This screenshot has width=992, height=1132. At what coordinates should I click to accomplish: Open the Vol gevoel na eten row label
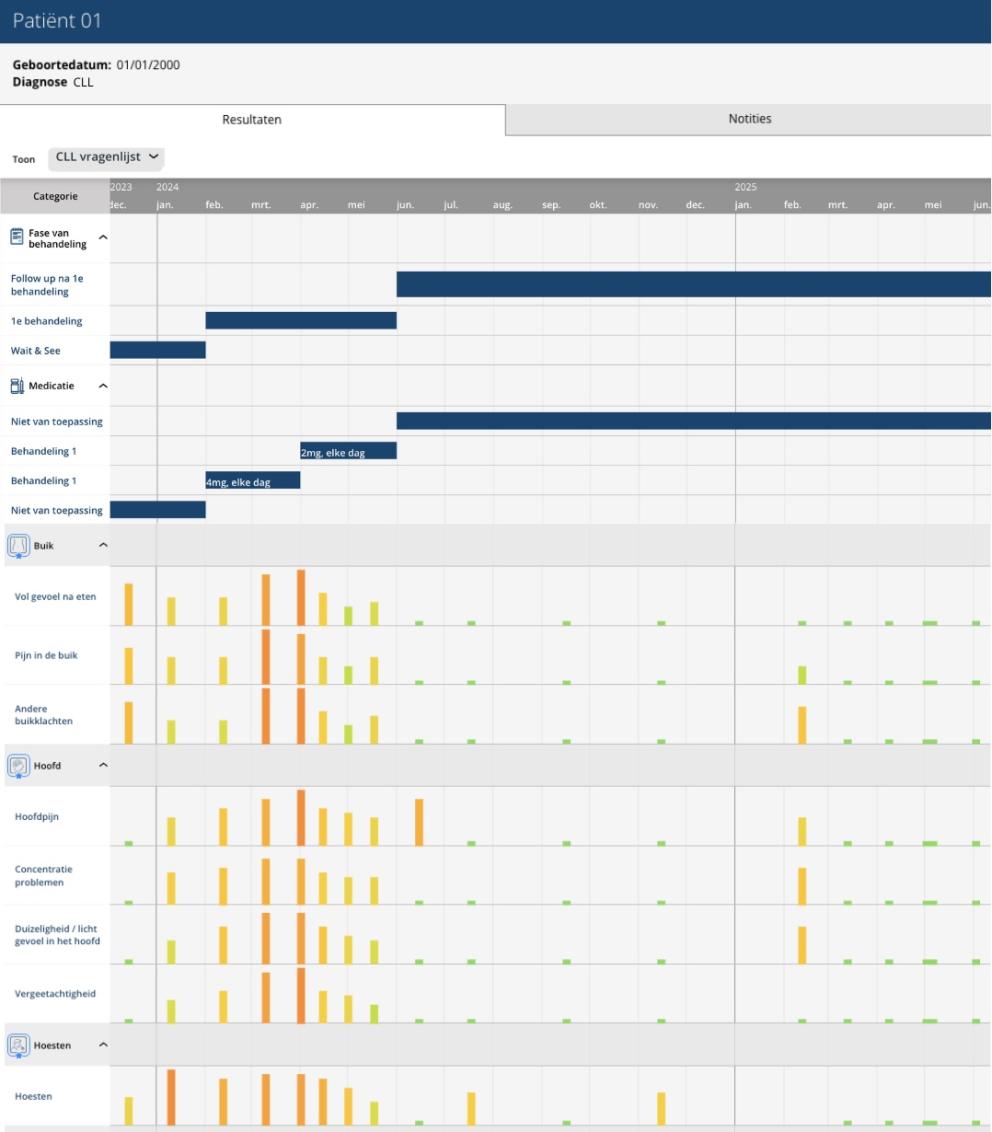(55, 597)
